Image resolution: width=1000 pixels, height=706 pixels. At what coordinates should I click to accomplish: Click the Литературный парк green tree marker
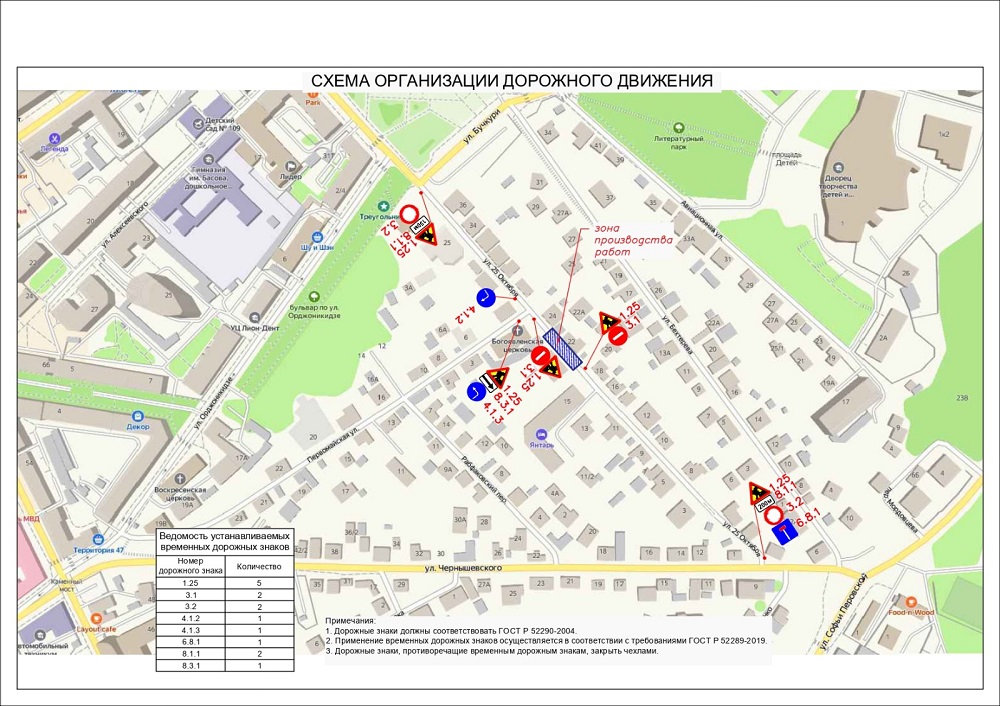click(x=680, y=128)
